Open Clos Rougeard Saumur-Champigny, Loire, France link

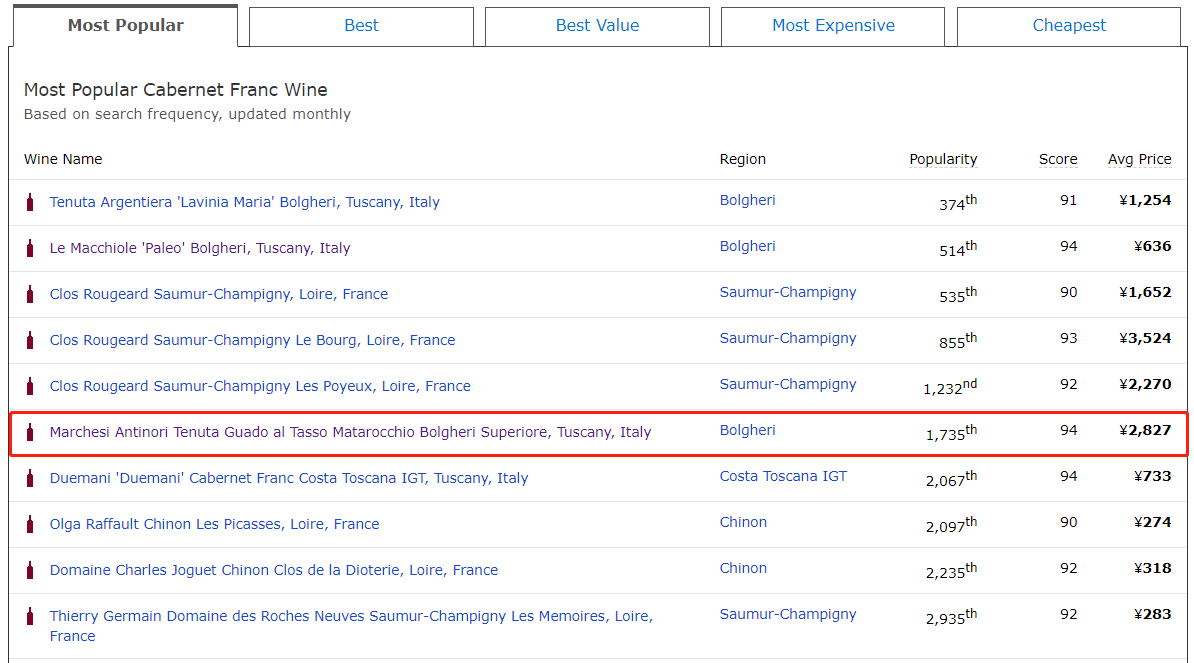[x=219, y=294]
